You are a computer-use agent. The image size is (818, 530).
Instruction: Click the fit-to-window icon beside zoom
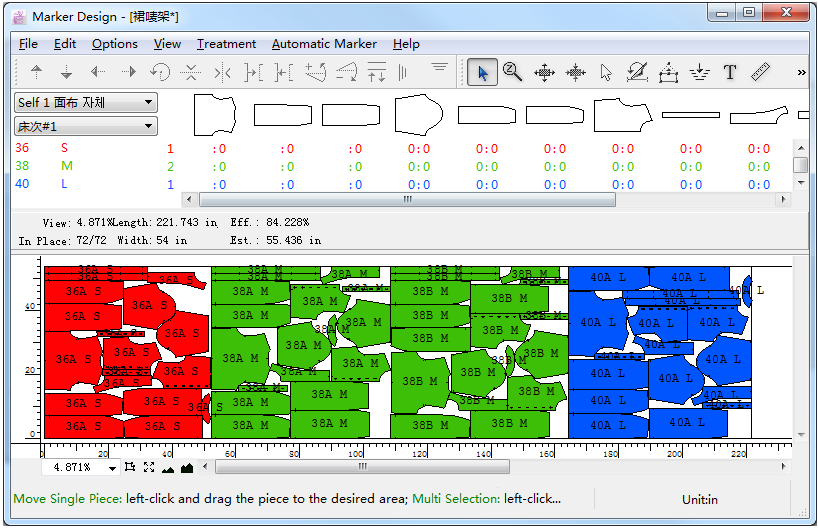[130, 467]
